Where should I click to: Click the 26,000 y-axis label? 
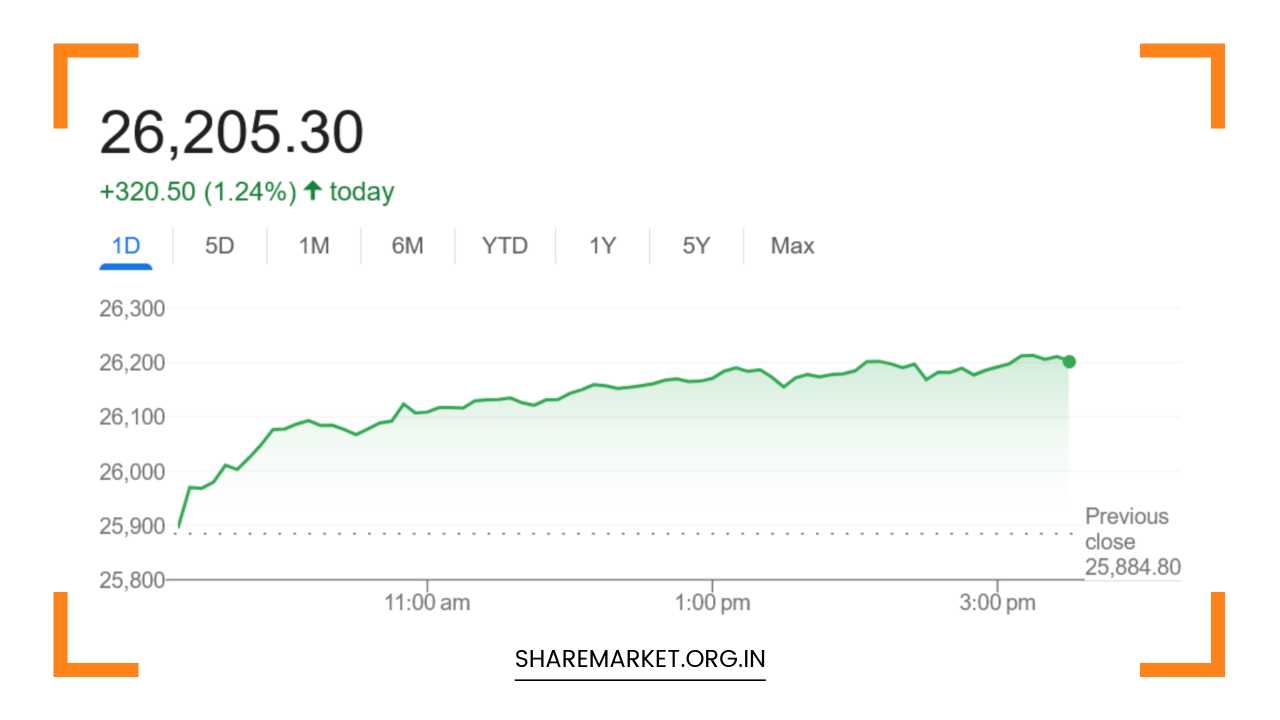point(132,471)
